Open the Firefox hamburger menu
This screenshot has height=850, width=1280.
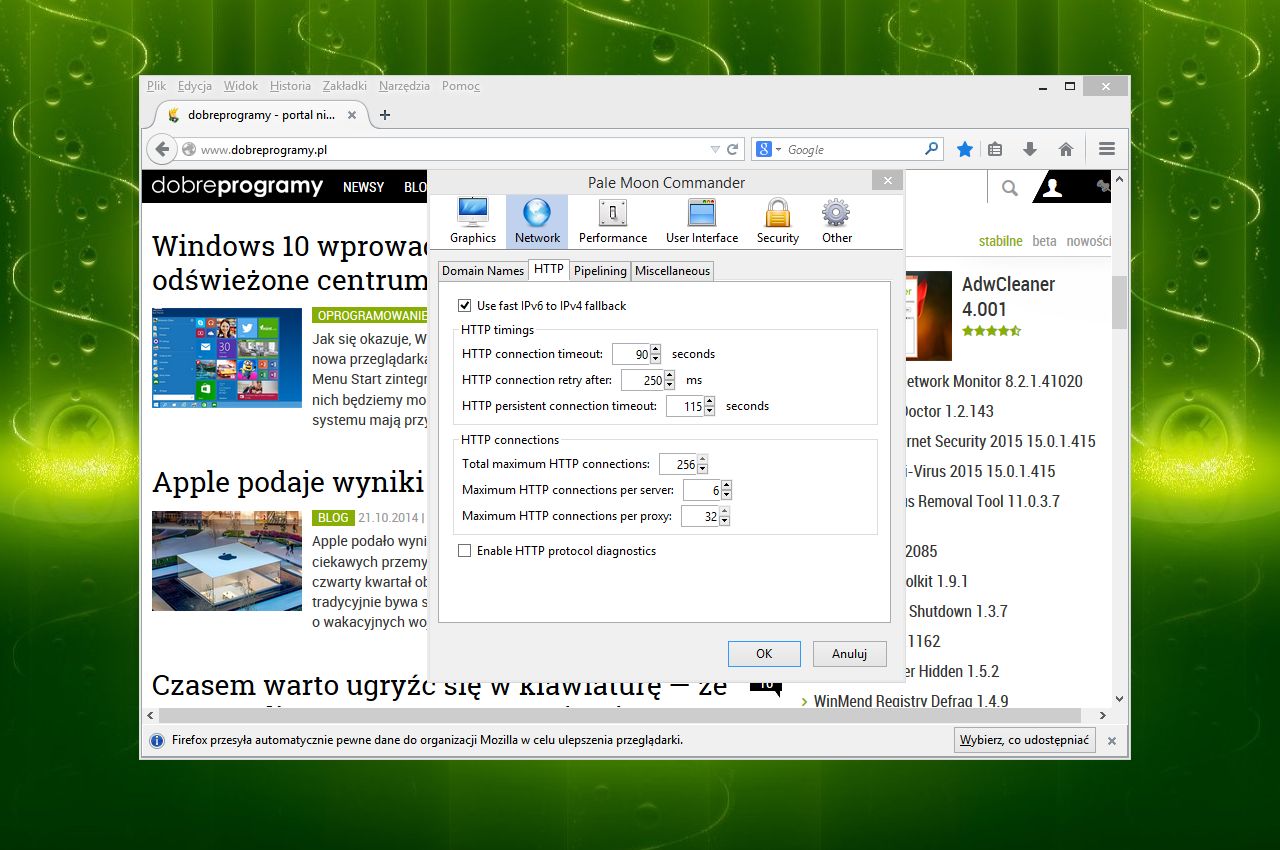[x=1107, y=149]
